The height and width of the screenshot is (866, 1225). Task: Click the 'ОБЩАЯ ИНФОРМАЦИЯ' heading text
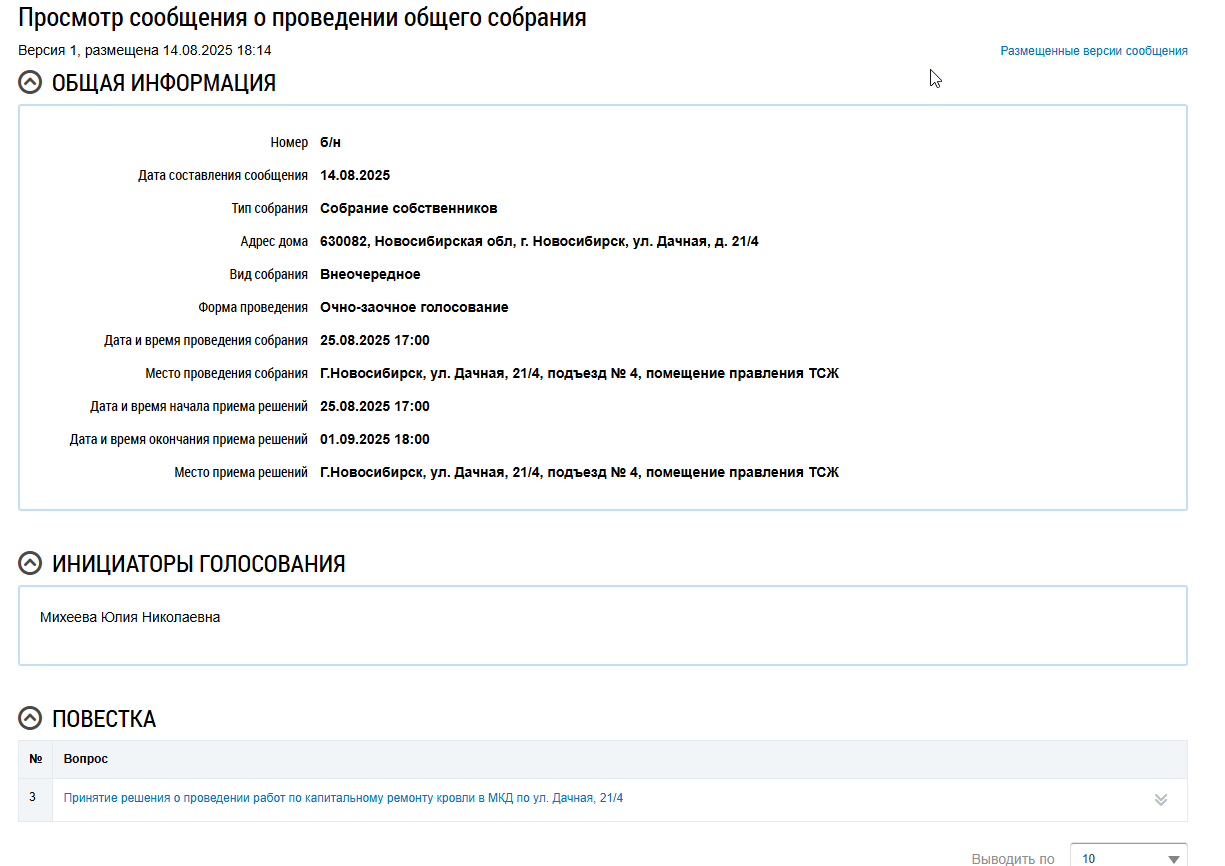click(164, 83)
